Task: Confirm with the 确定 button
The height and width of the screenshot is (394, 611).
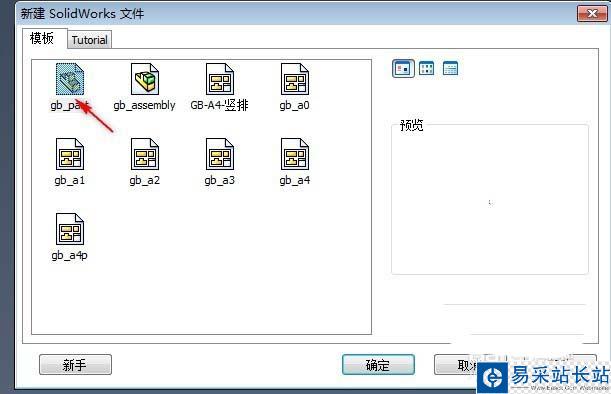Action: click(x=378, y=365)
